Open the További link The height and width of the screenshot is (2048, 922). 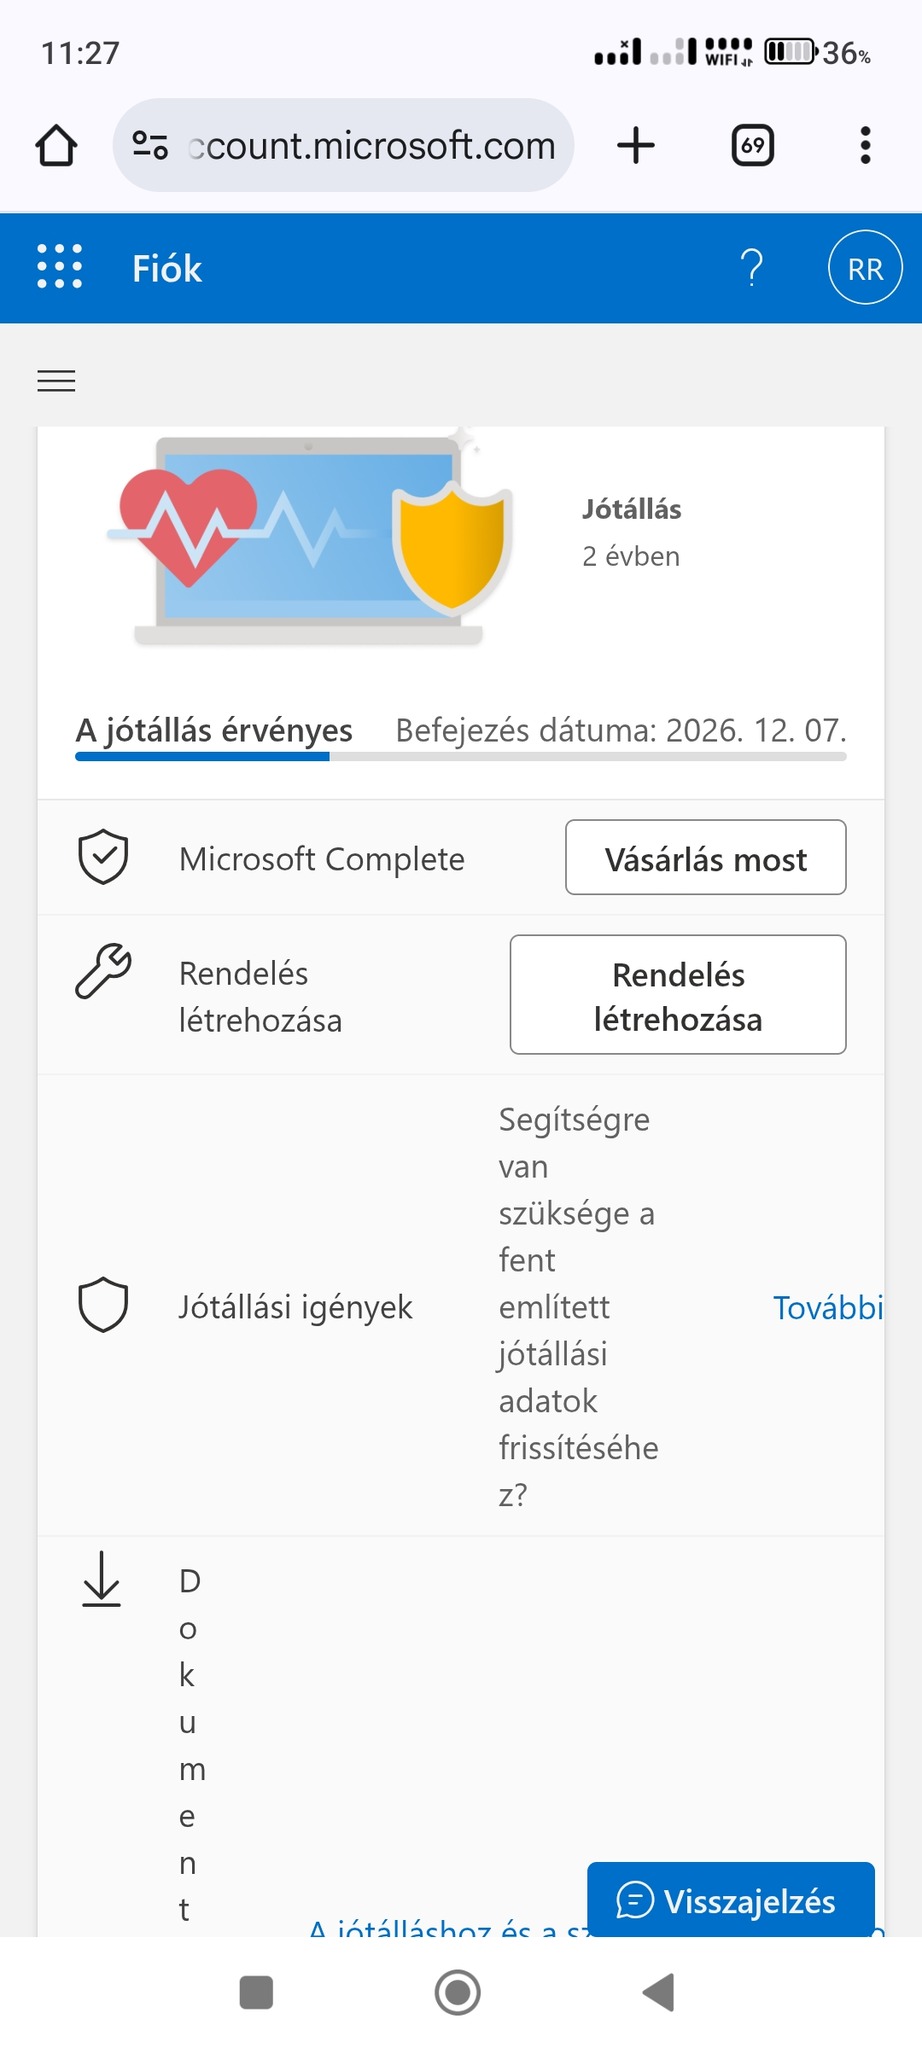[x=827, y=1307]
